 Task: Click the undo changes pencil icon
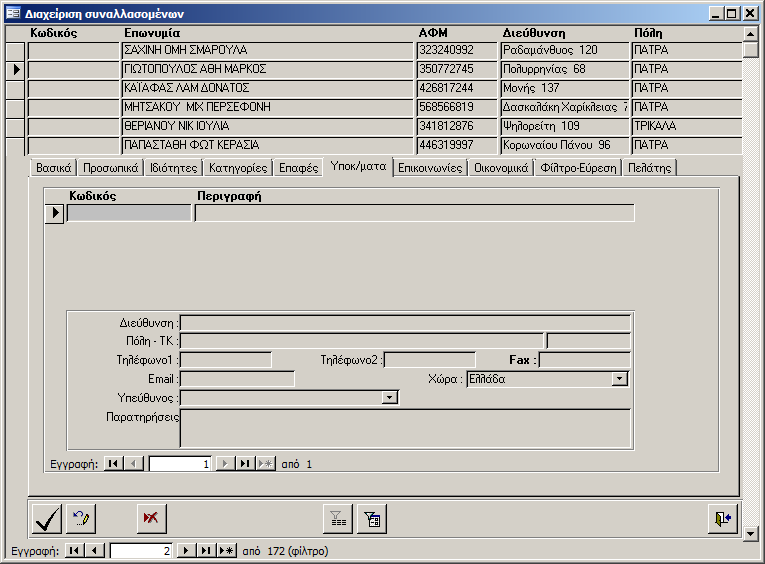click(82, 518)
